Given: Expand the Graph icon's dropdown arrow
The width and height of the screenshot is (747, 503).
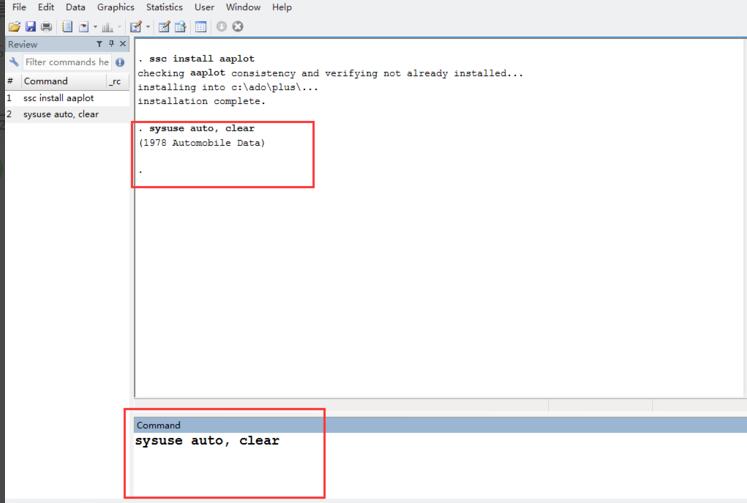Looking at the screenshot, I should [x=119, y=27].
